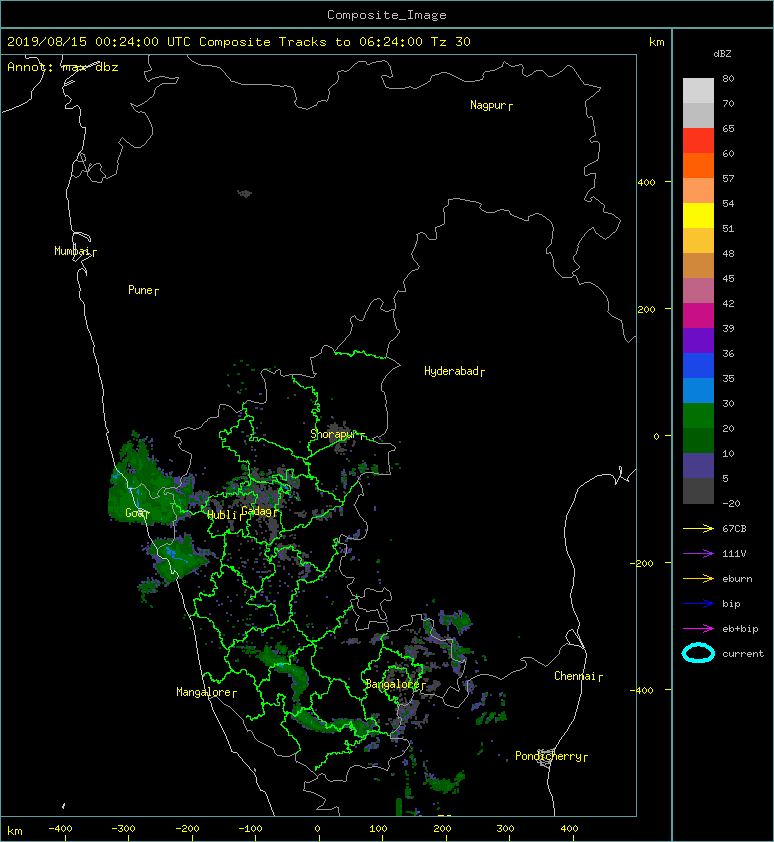Click the eb+bip magenta arrow legend icon
Screen dimensions: 774x842
click(x=698, y=628)
